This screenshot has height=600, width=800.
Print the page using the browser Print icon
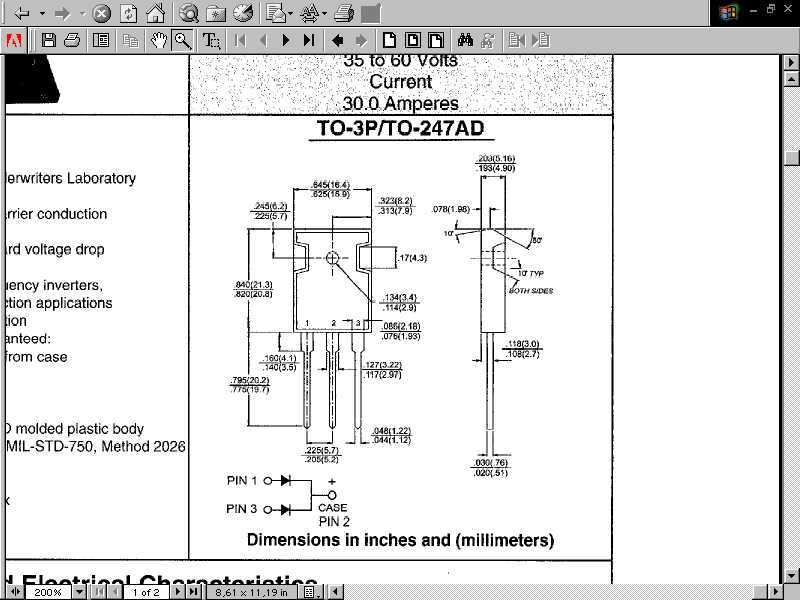tap(344, 13)
